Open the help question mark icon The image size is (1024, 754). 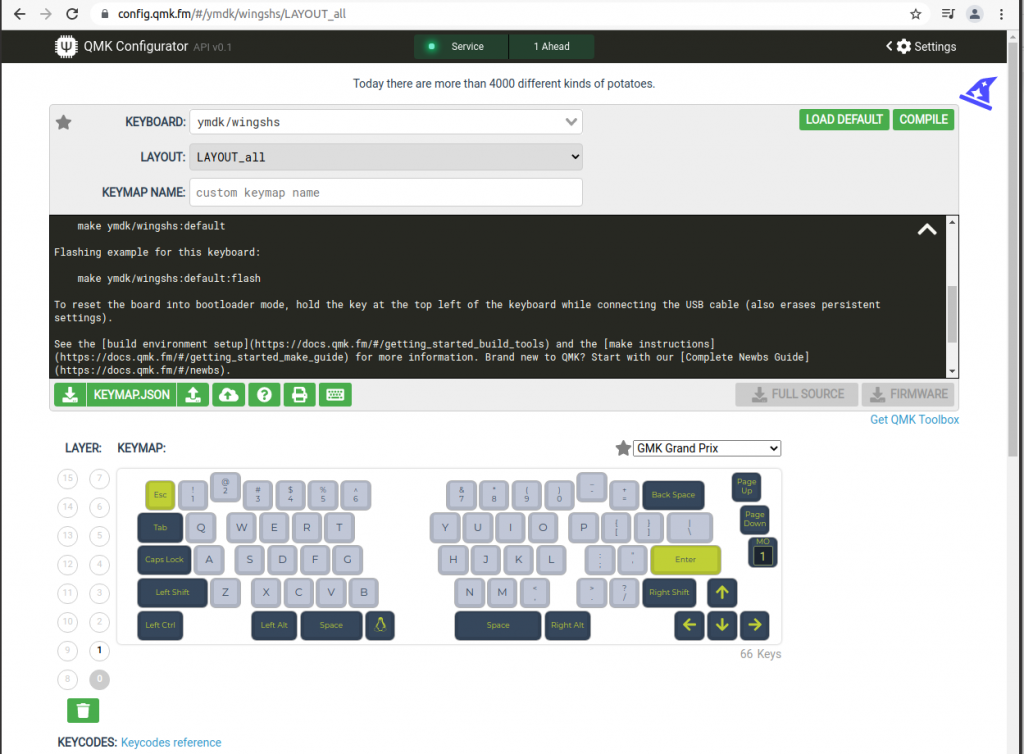click(264, 395)
